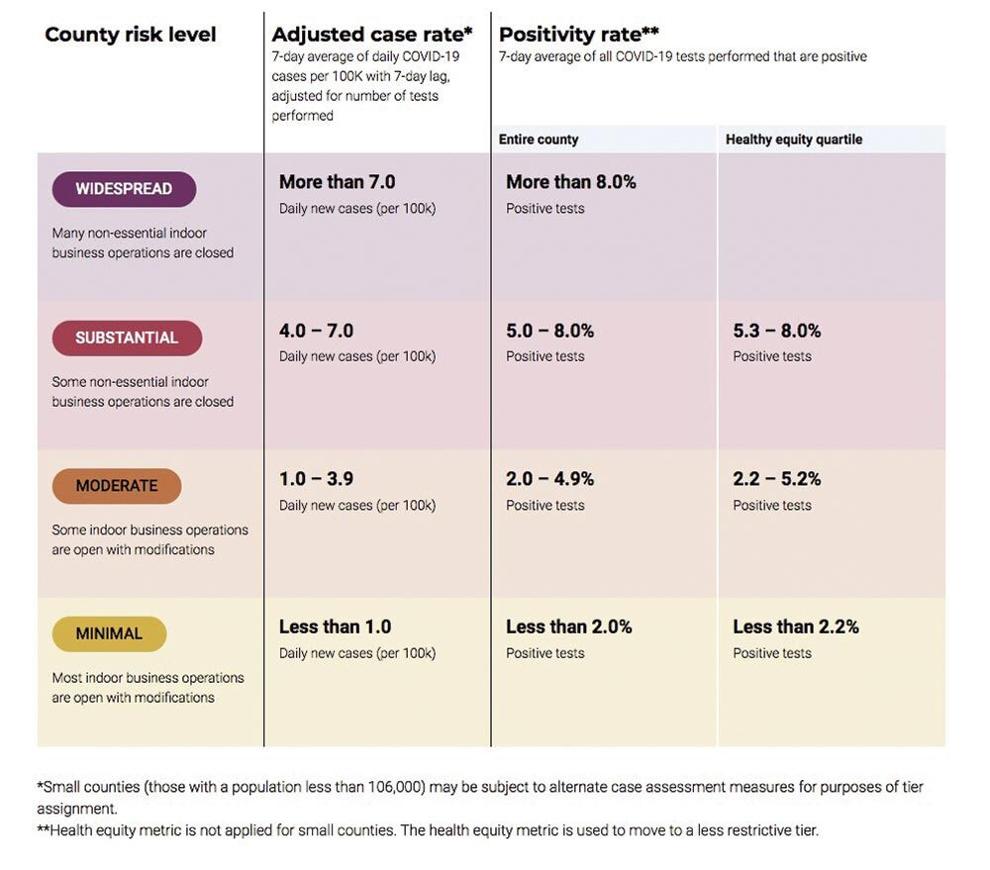This screenshot has width=990, height=870.
Task: Click the small counties footnote text
Action: click(x=480, y=797)
